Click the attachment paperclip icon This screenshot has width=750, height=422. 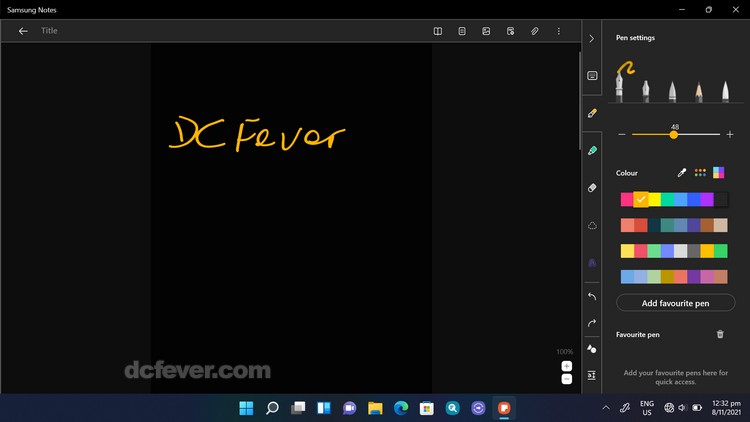click(x=534, y=31)
